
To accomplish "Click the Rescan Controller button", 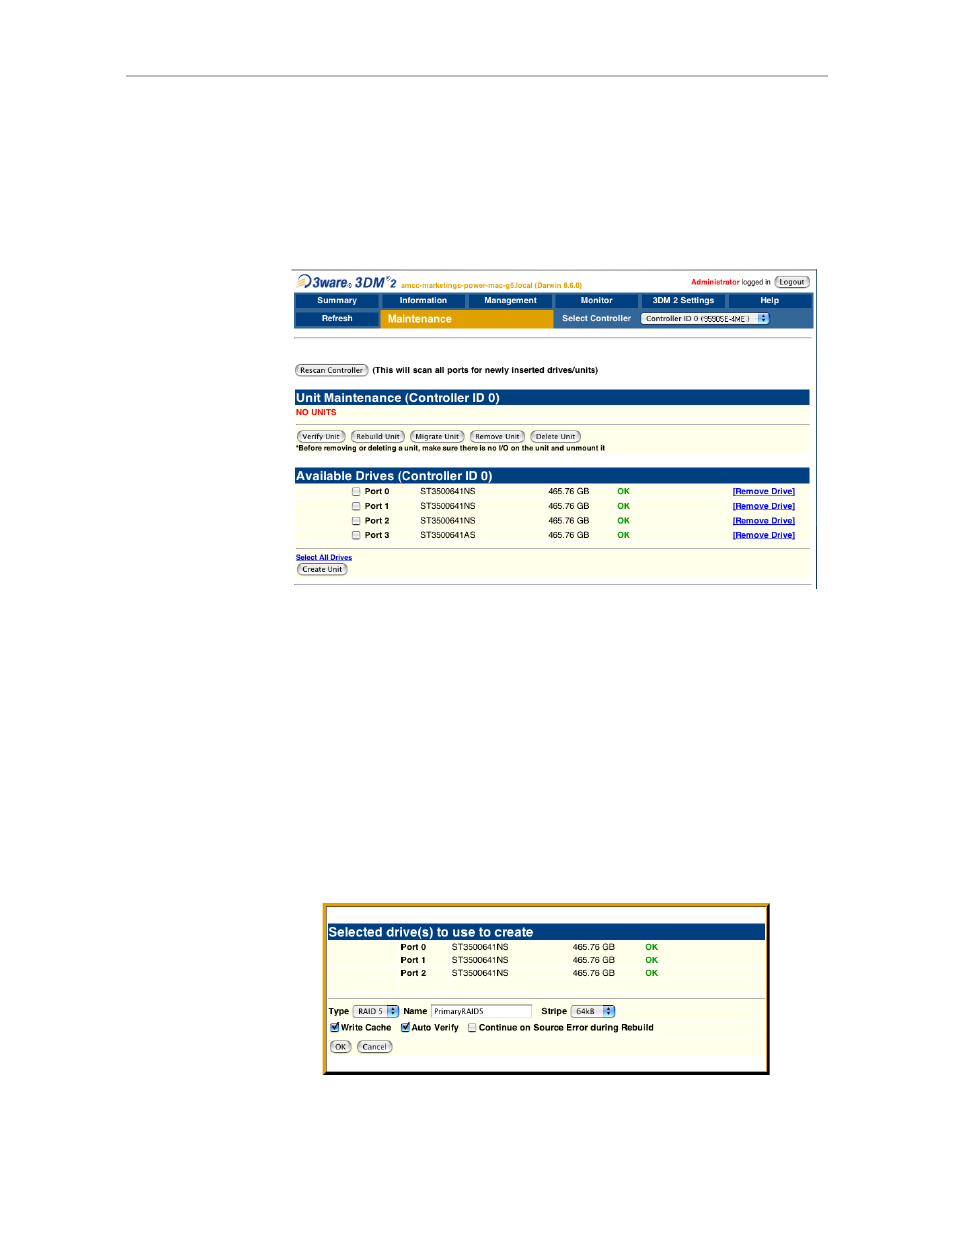I will tap(332, 370).
